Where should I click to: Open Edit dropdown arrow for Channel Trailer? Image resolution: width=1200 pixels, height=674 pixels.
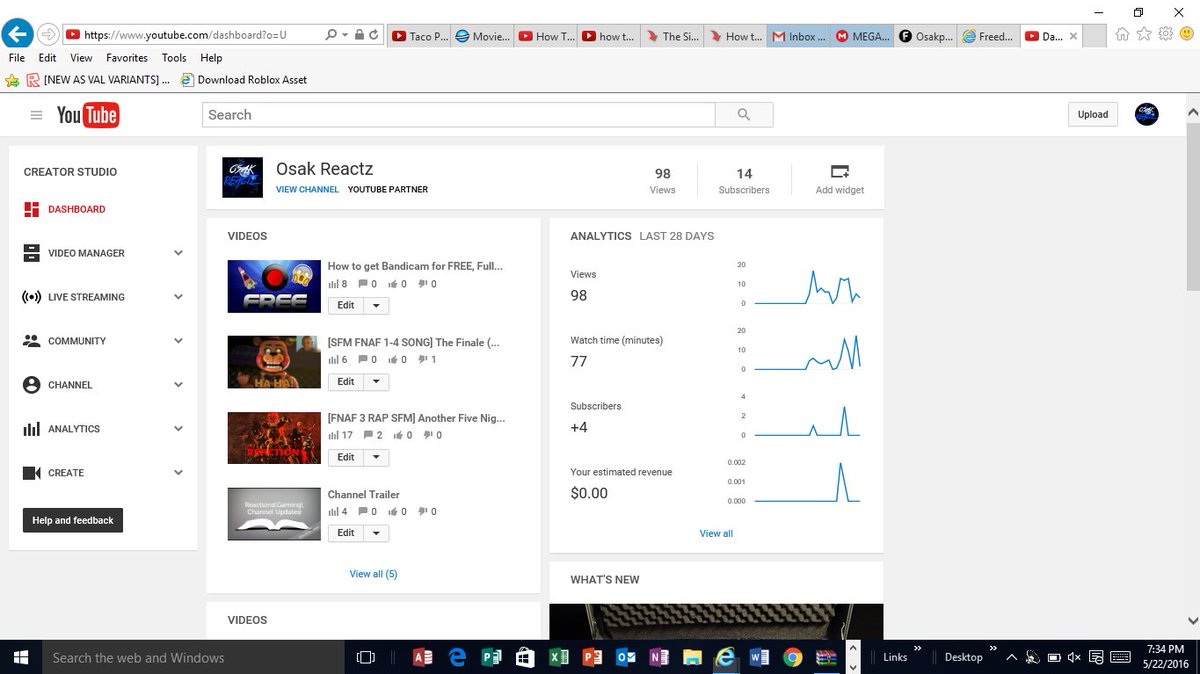click(x=376, y=534)
